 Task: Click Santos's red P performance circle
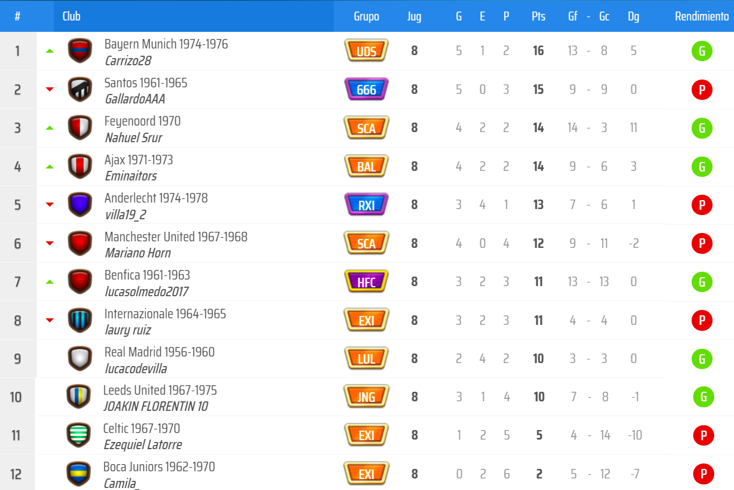click(702, 89)
